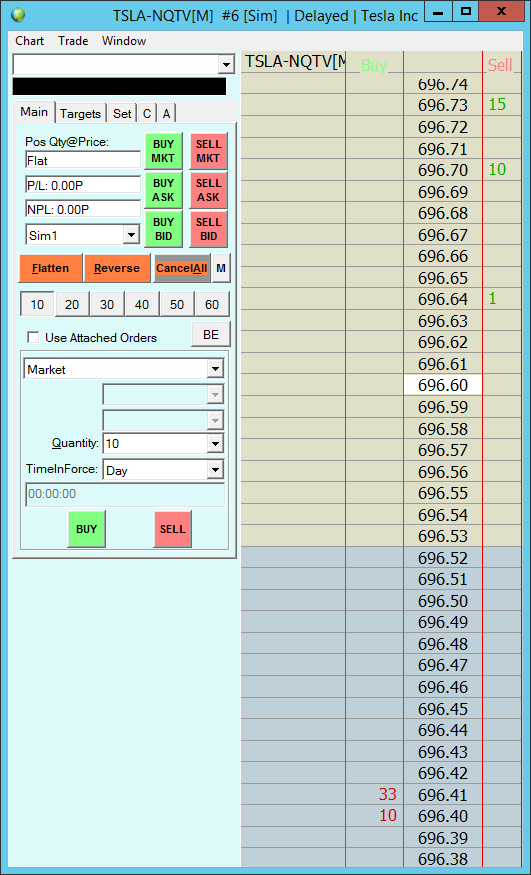Select quantity preset 30

[x=107, y=305]
